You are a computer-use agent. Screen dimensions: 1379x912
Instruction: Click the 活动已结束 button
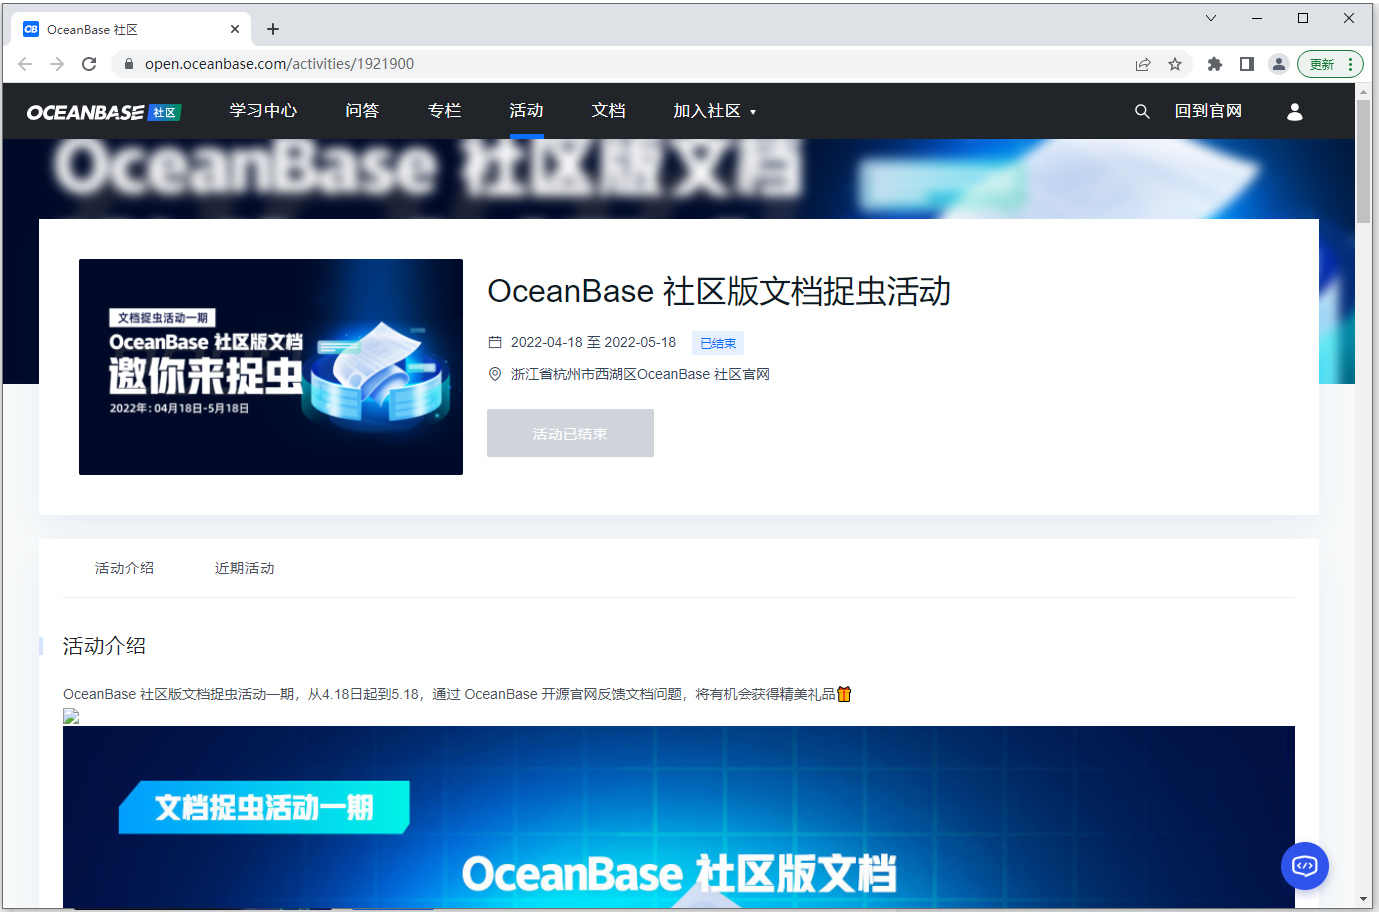coord(570,433)
